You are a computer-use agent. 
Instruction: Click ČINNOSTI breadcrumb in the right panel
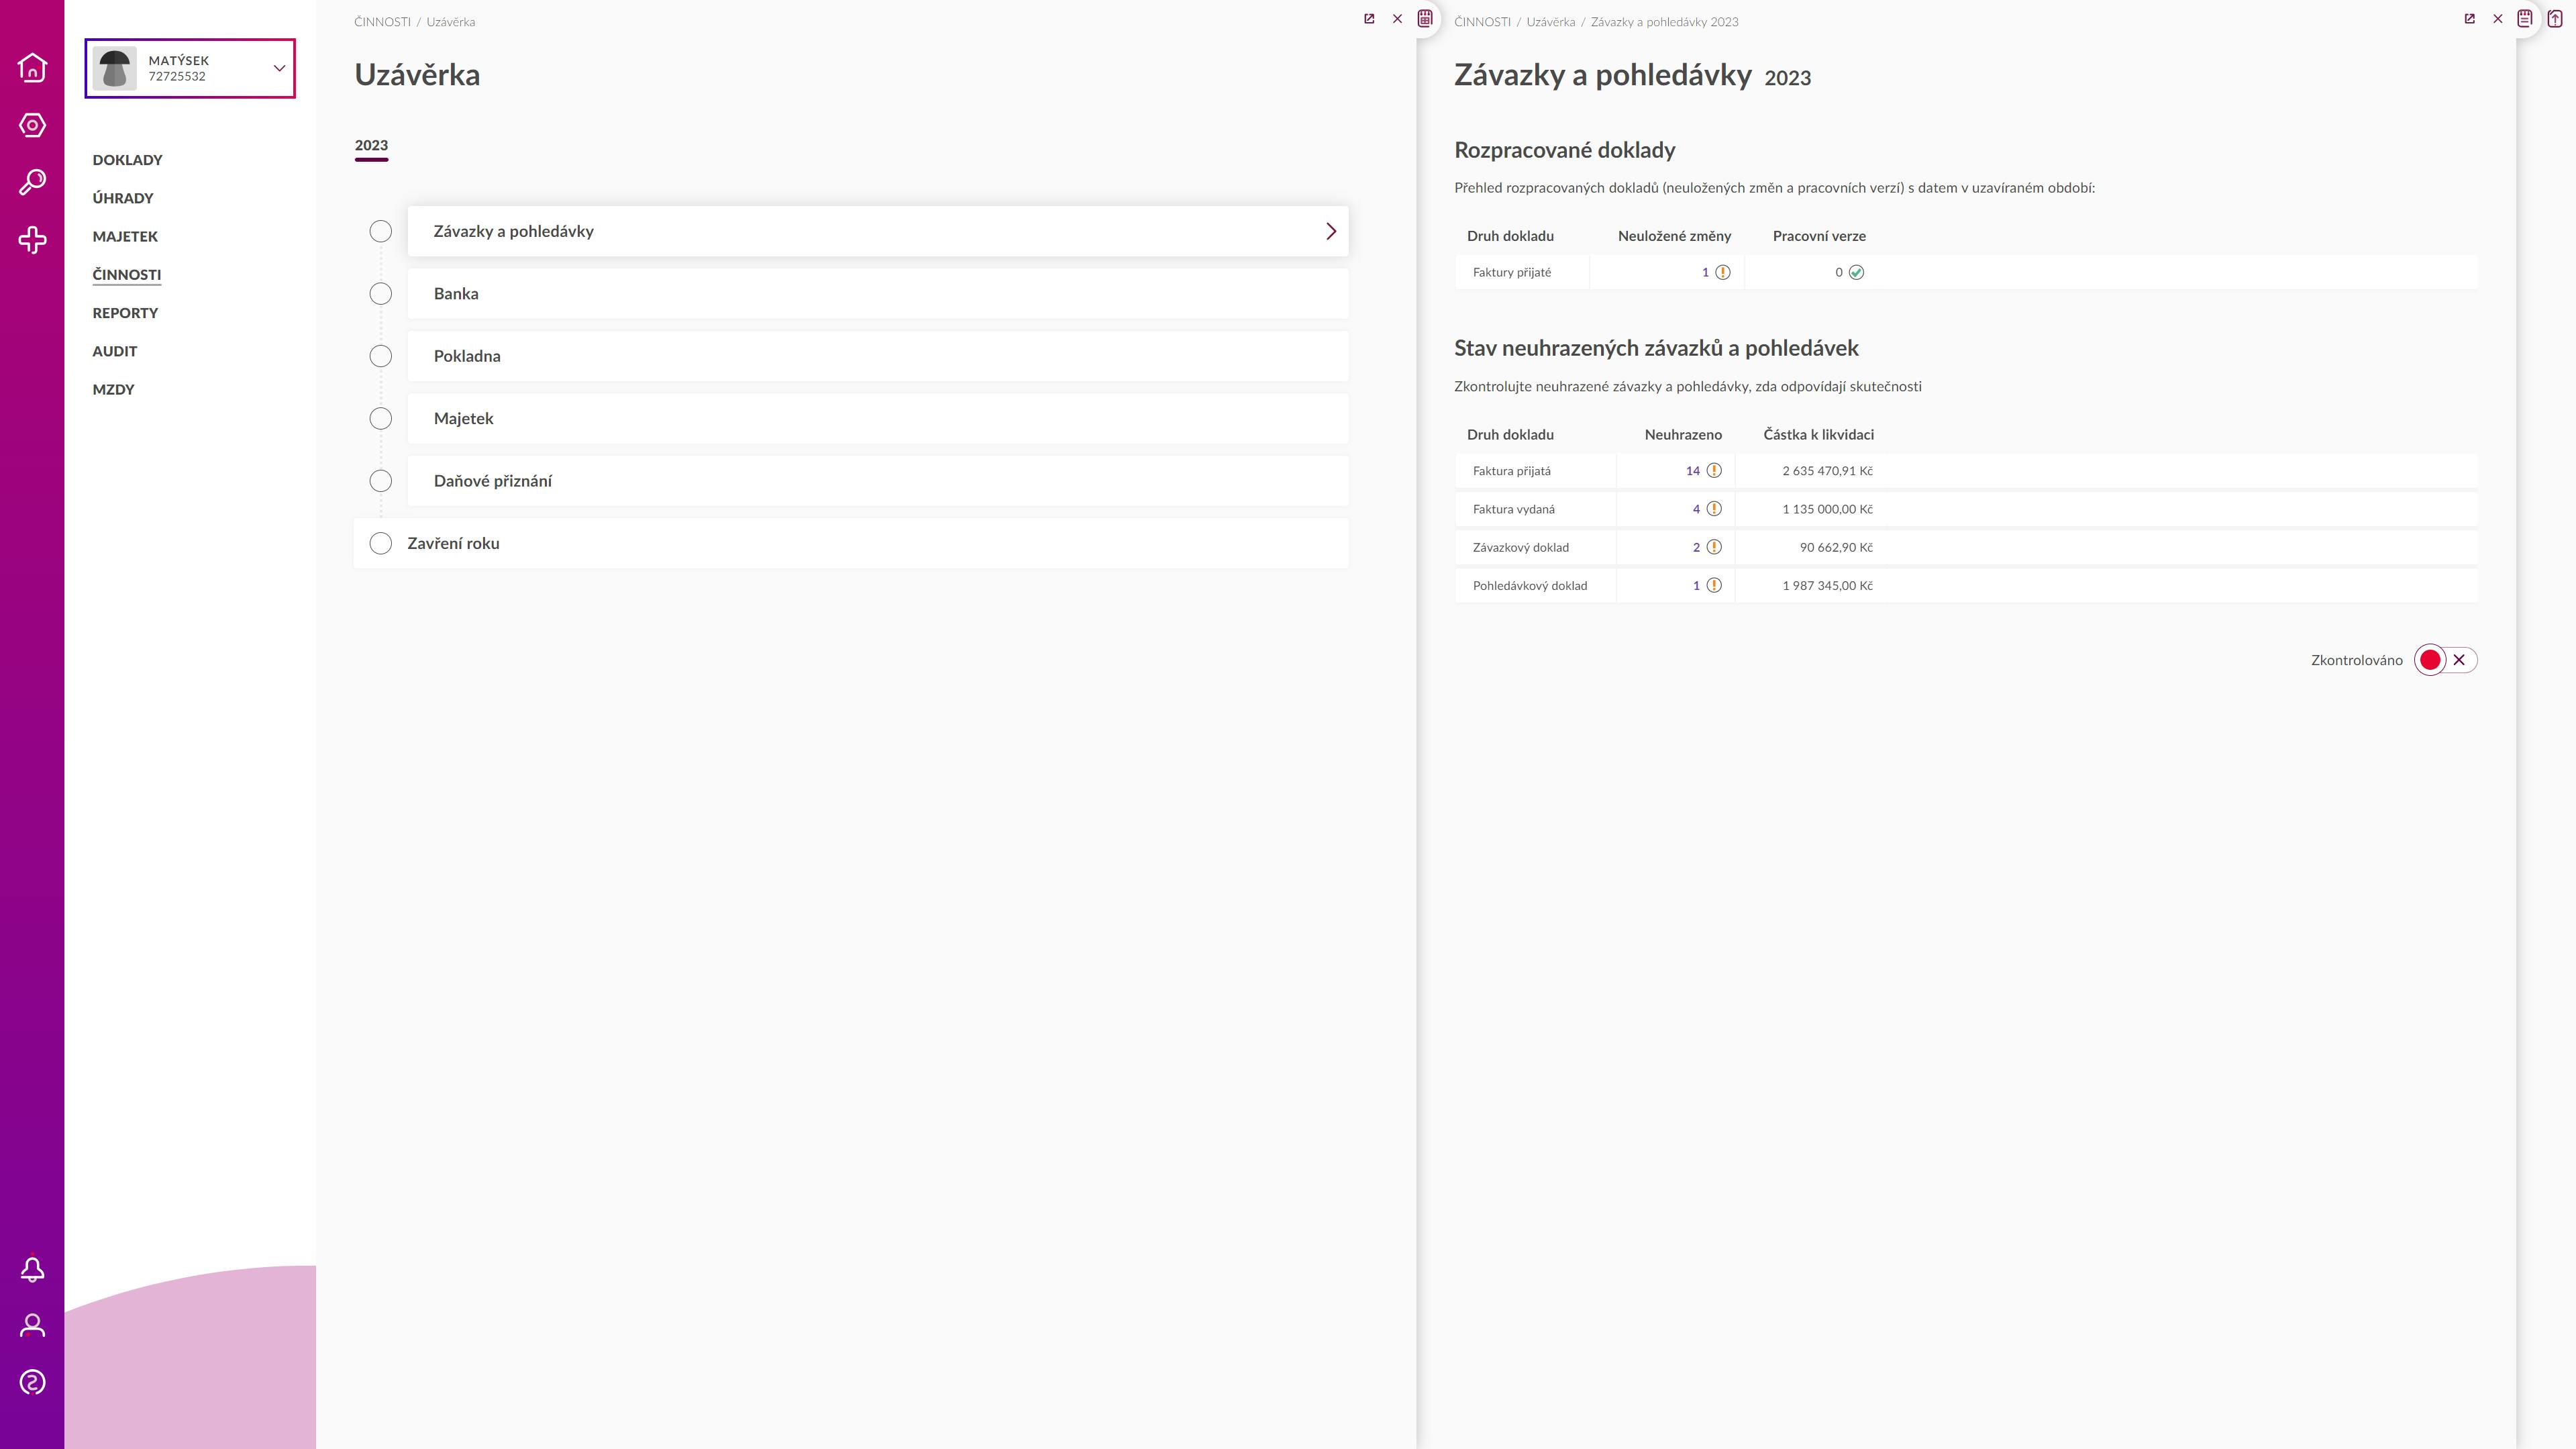click(1482, 22)
